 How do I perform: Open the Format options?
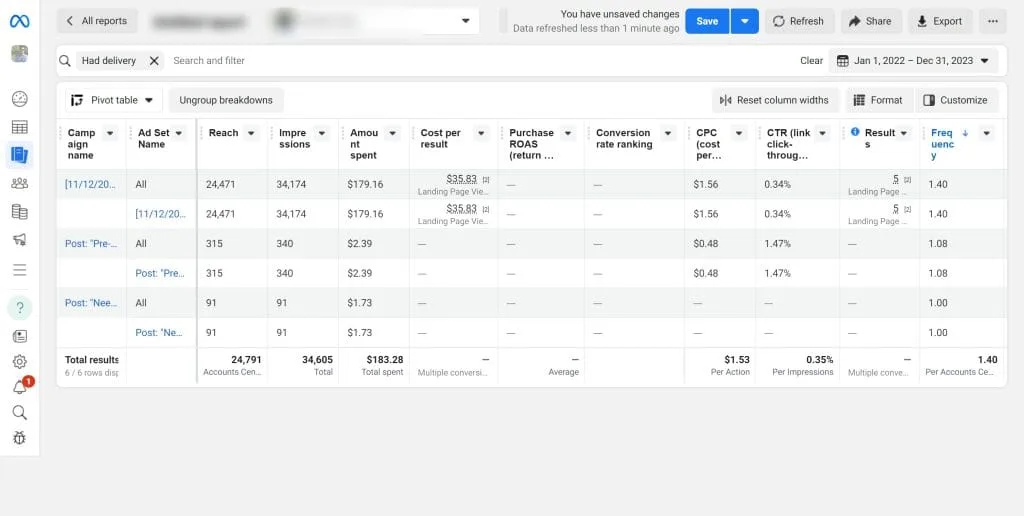pos(879,100)
